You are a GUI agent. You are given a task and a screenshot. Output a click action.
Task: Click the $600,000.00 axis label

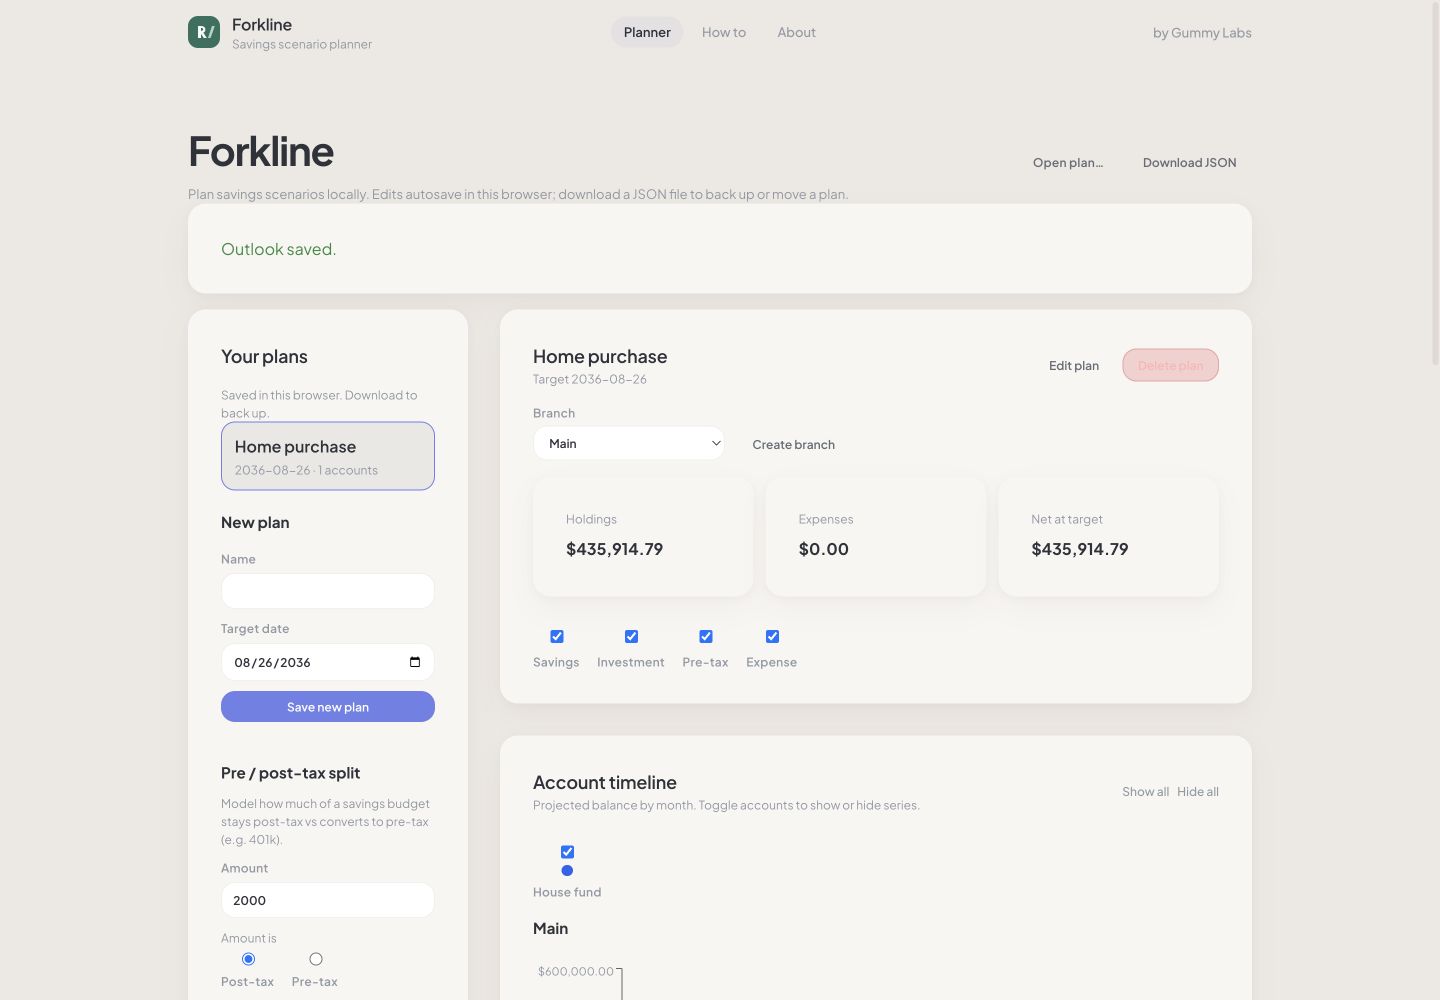(x=576, y=971)
